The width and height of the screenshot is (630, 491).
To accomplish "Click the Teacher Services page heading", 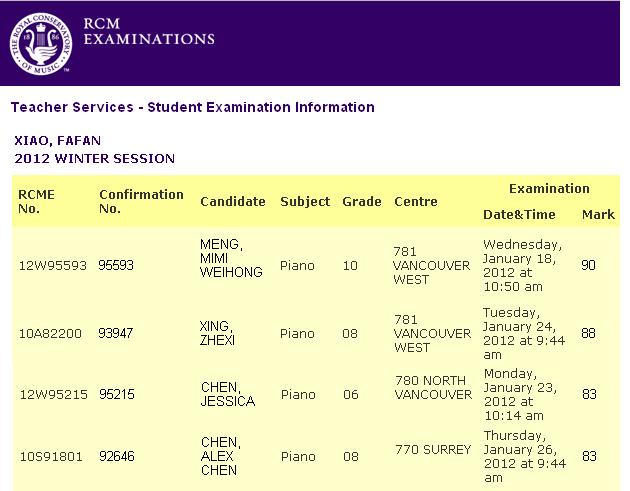I will [192, 107].
